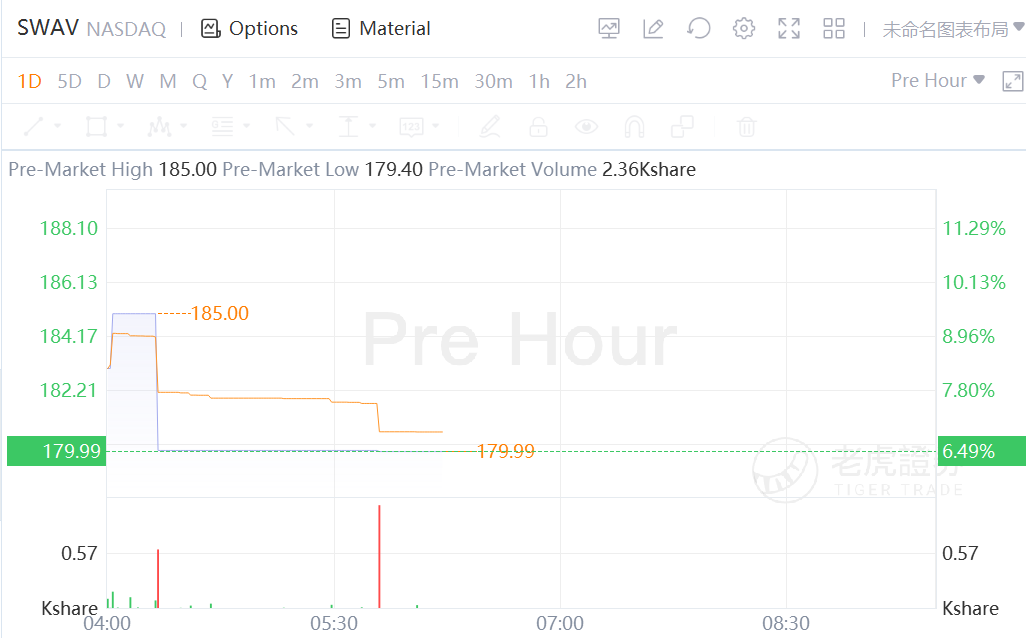Open the chart settings gear
Screen dimensions: 1026x638
743,28
